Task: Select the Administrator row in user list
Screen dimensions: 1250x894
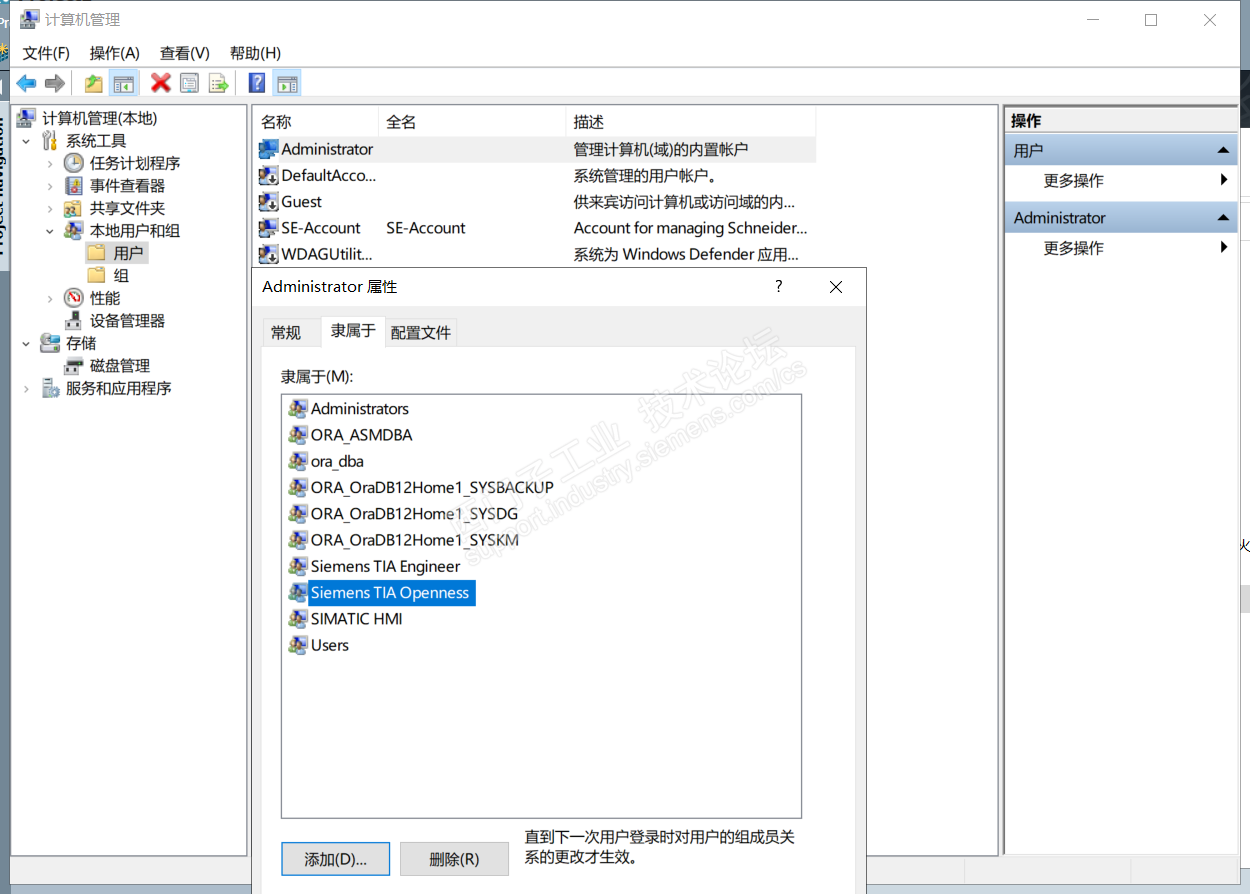Action: pyautogui.click(x=535, y=149)
